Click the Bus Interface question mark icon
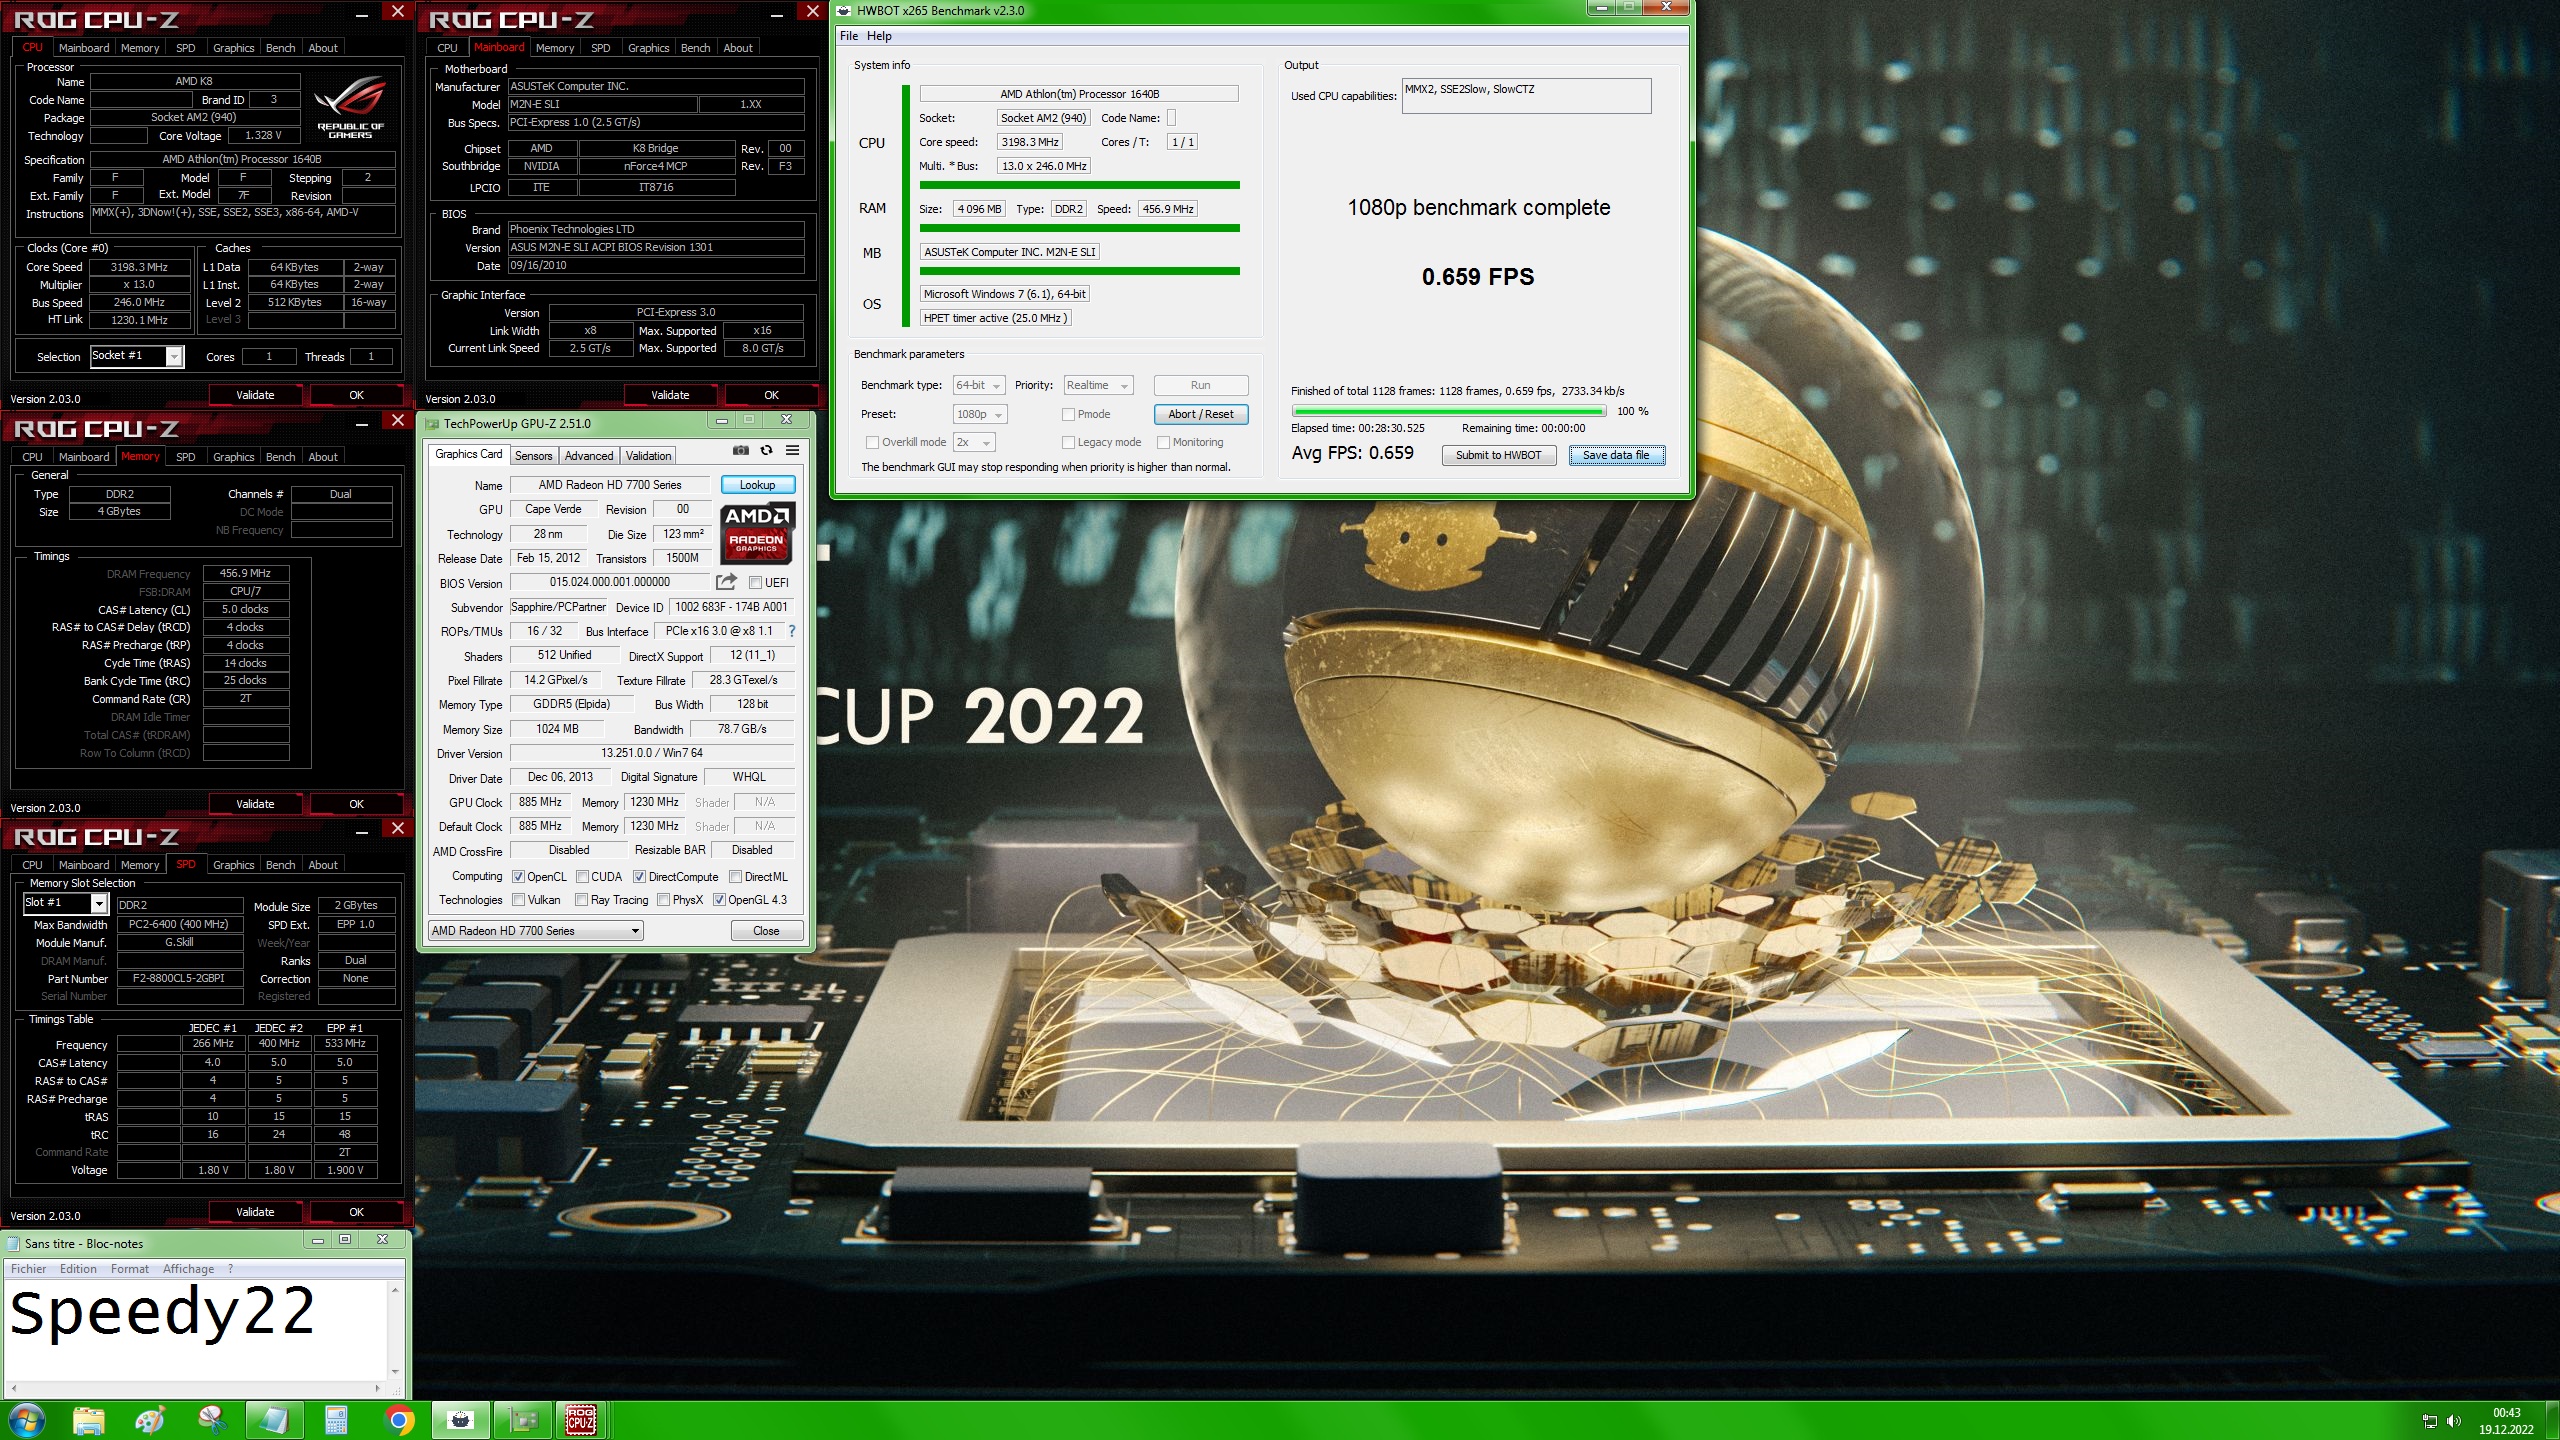This screenshot has height=1440, width=2560. pos(792,631)
